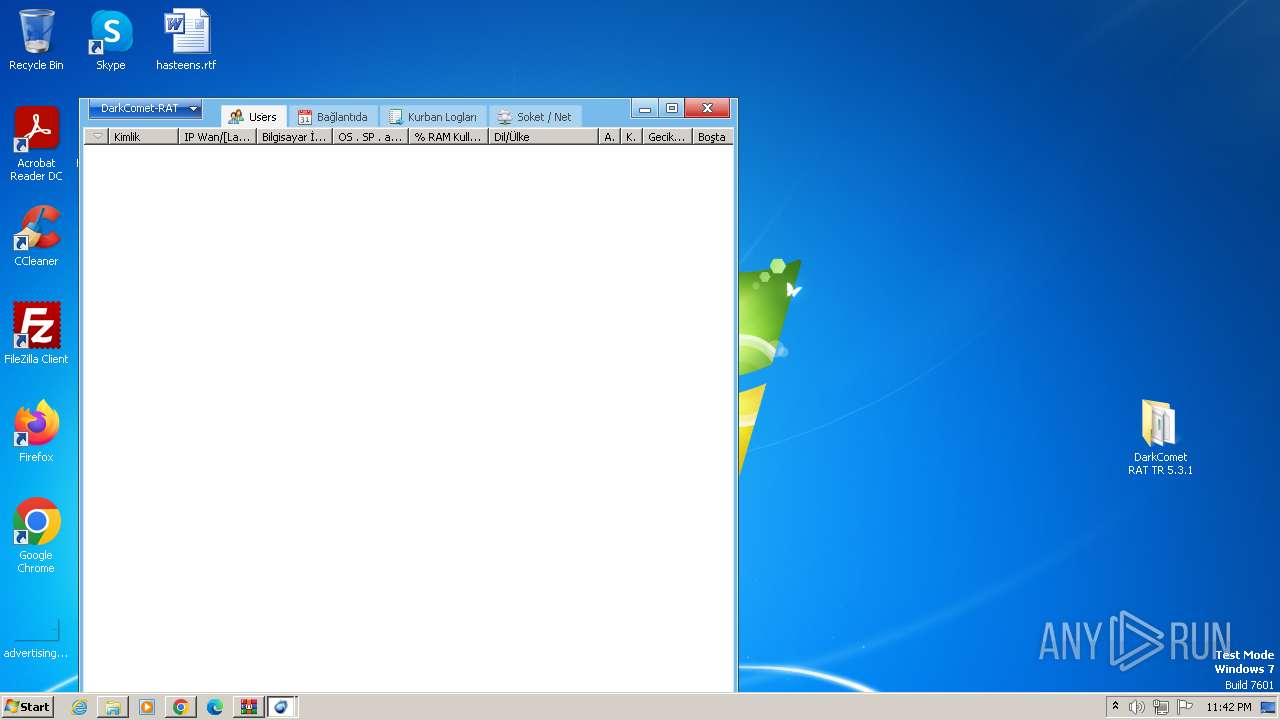Open the Soket / Net tab
1280x720 pixels.
[x=535, y=116]
